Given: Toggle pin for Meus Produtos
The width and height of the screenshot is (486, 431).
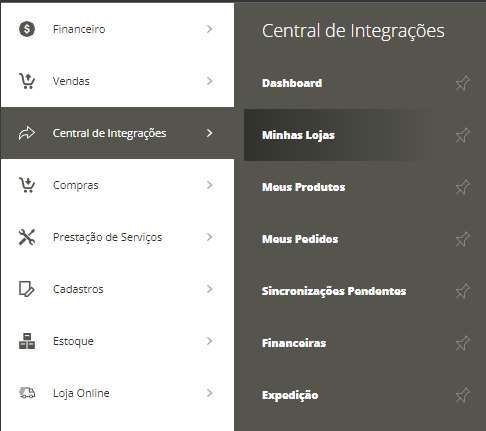Looking at the screenshot, I should click(x=463, y=187).
